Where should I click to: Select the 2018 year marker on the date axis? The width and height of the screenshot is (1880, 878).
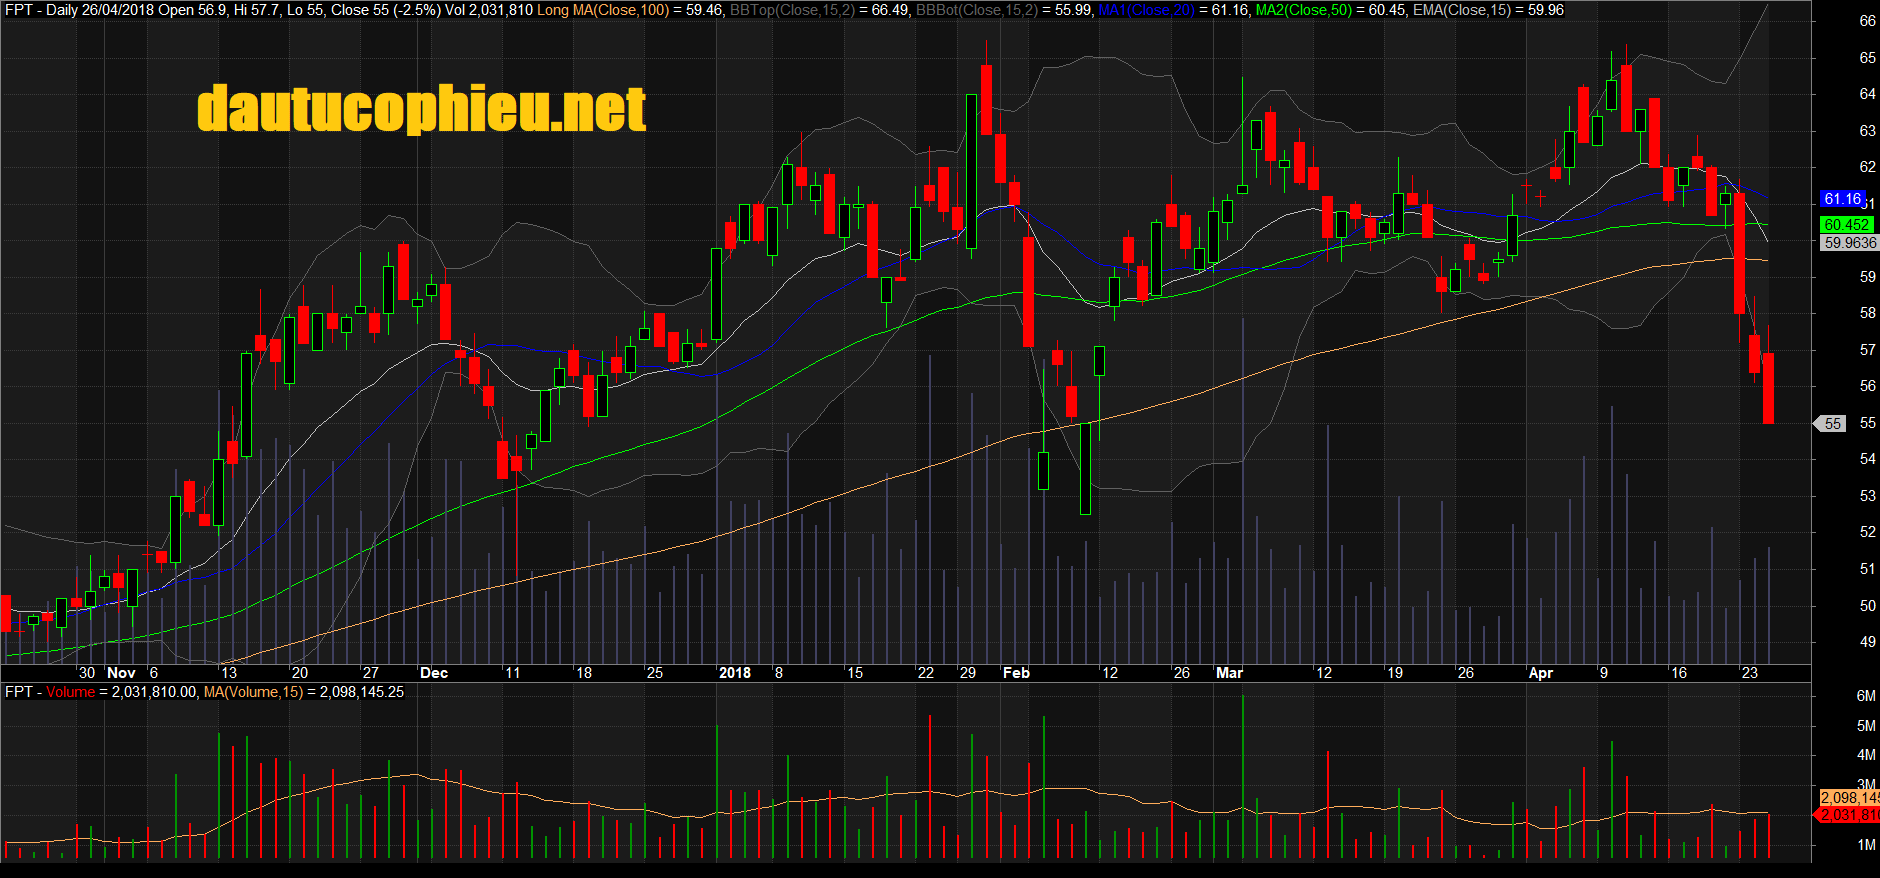click(x=735, y=673)
